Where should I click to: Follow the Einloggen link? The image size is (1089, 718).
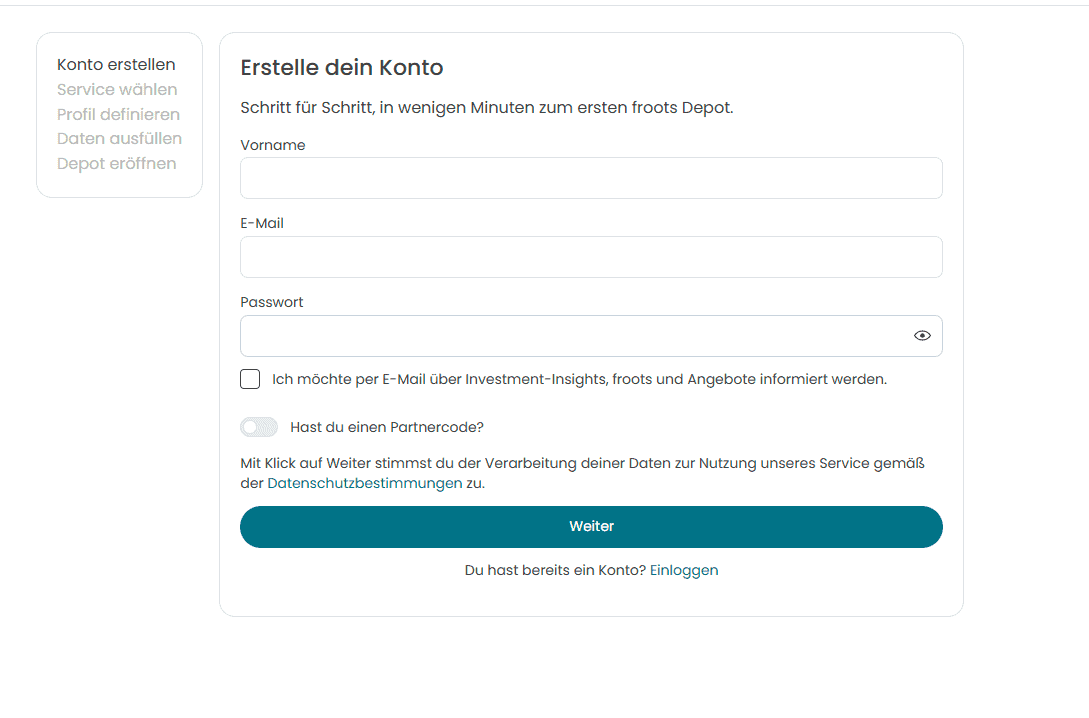tap(684, 570)
